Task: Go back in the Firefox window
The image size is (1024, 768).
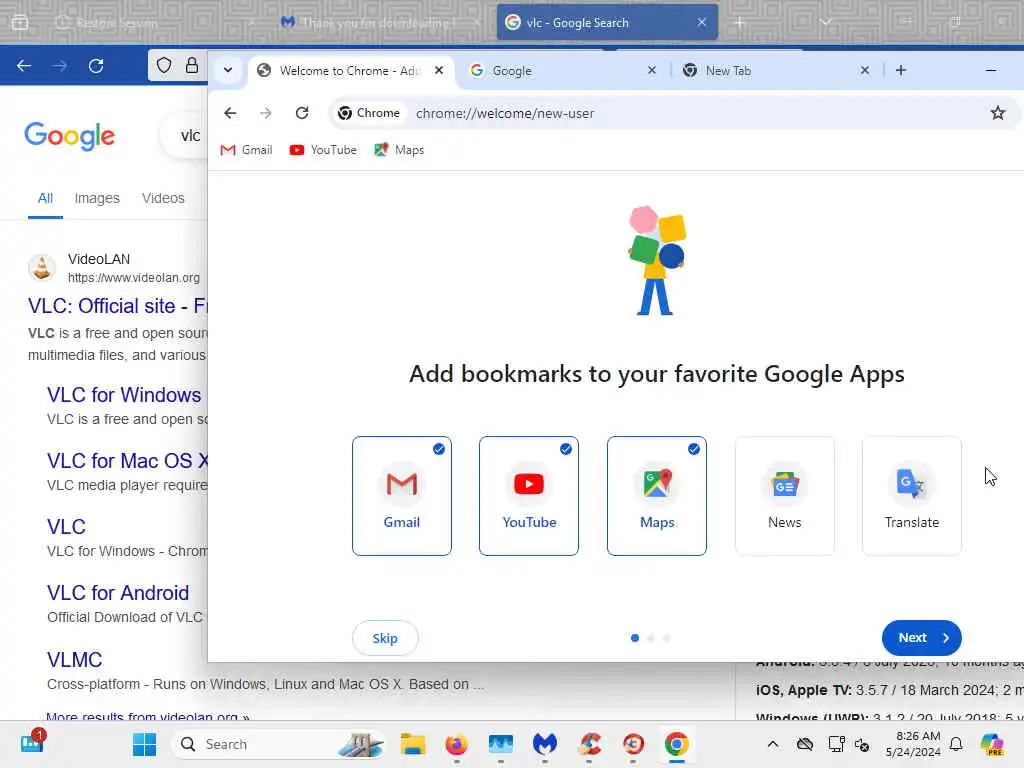Action: 24,65
